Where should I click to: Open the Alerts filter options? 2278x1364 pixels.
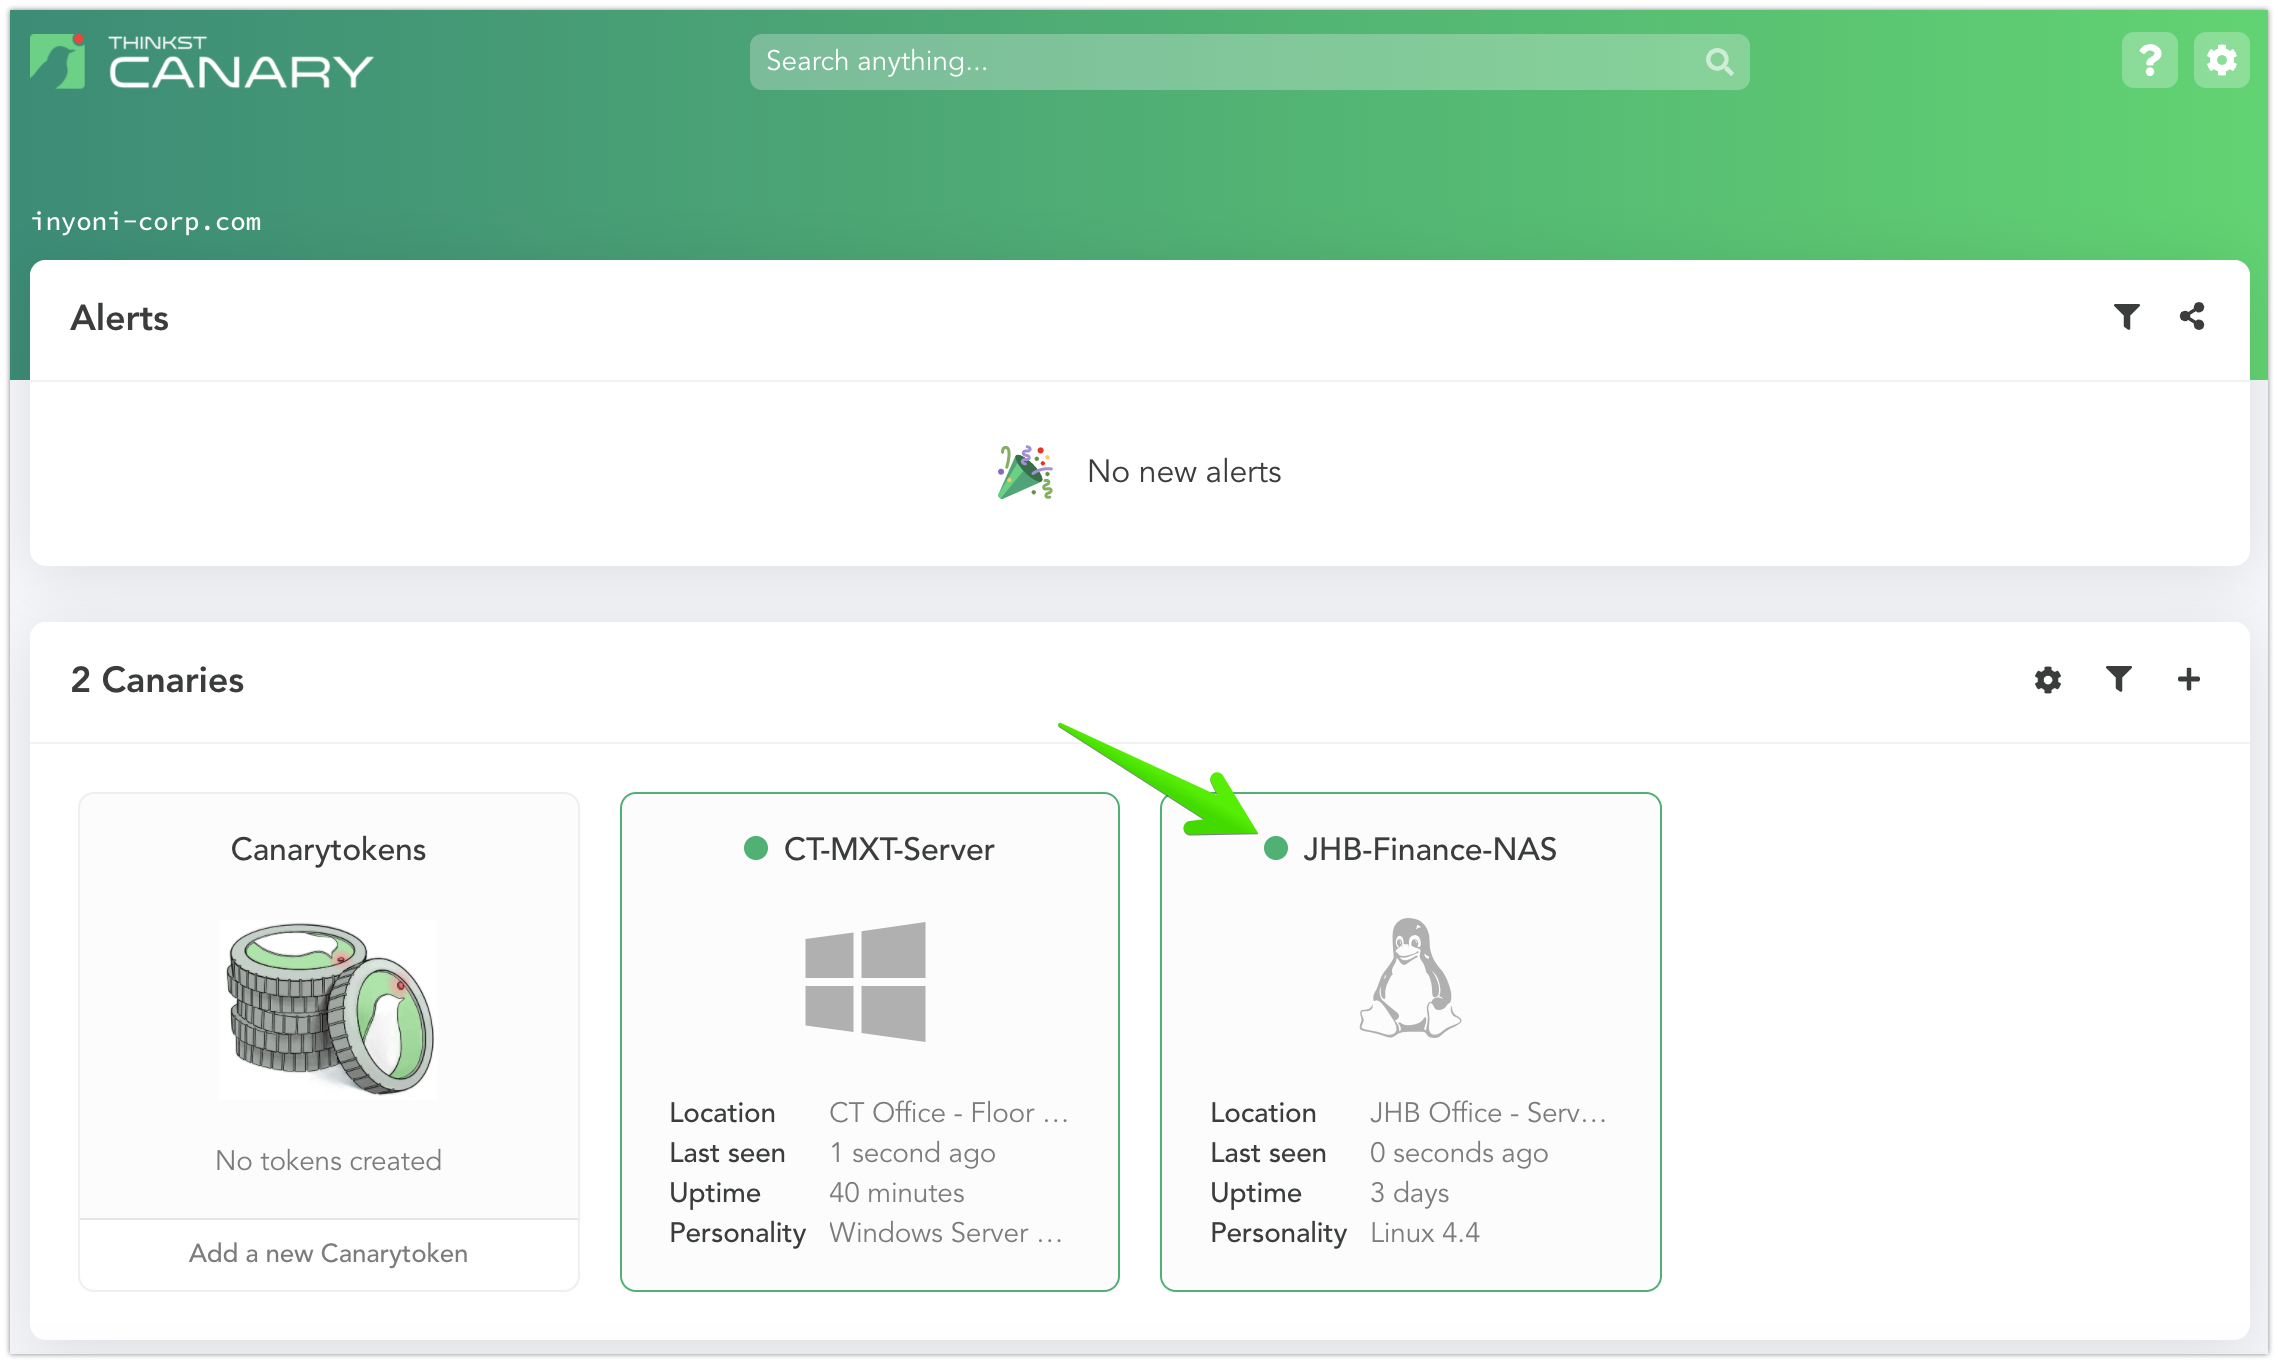coord(2127,316)
